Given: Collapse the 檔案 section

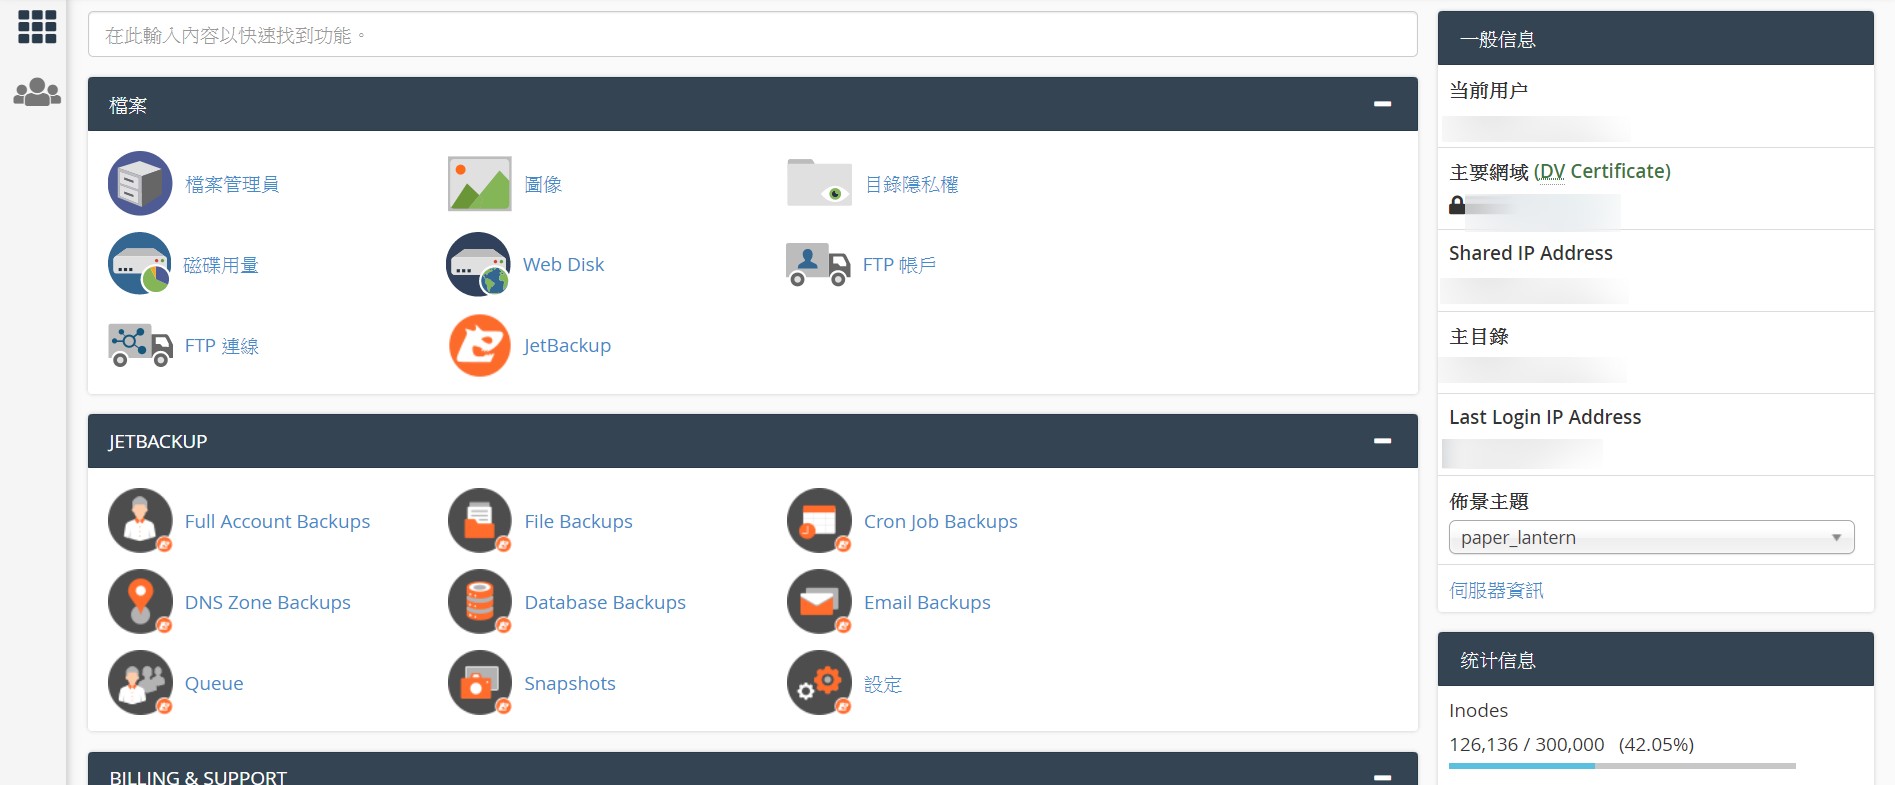Looking at the screenshot, I should [x=1382, y=104].
